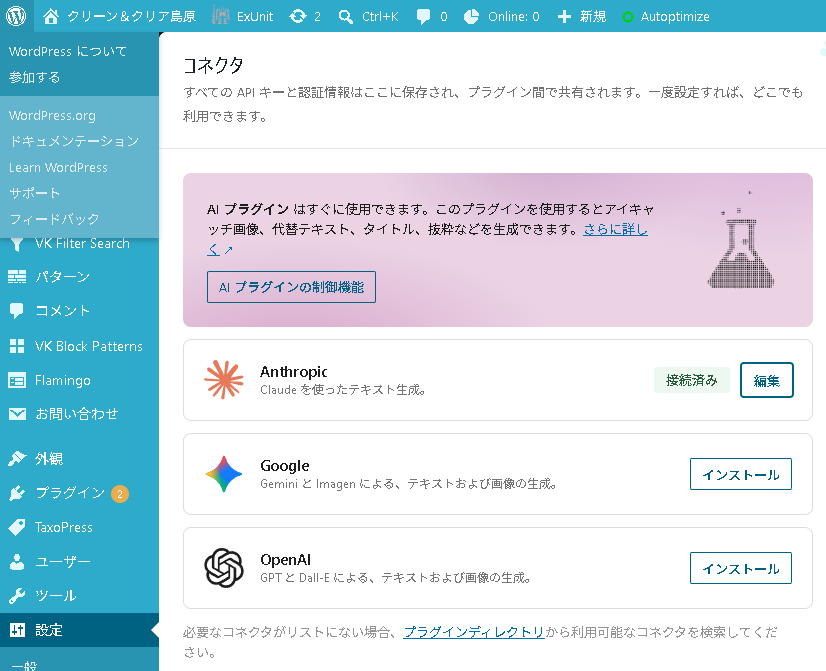The image size is (826, 671).
Task: Click the パターン sidebar icon
Action: (x=17, y=277)
